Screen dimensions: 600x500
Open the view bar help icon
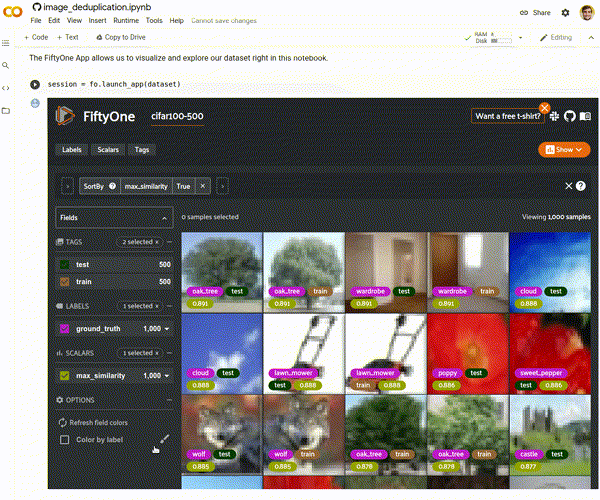[580, 186]
